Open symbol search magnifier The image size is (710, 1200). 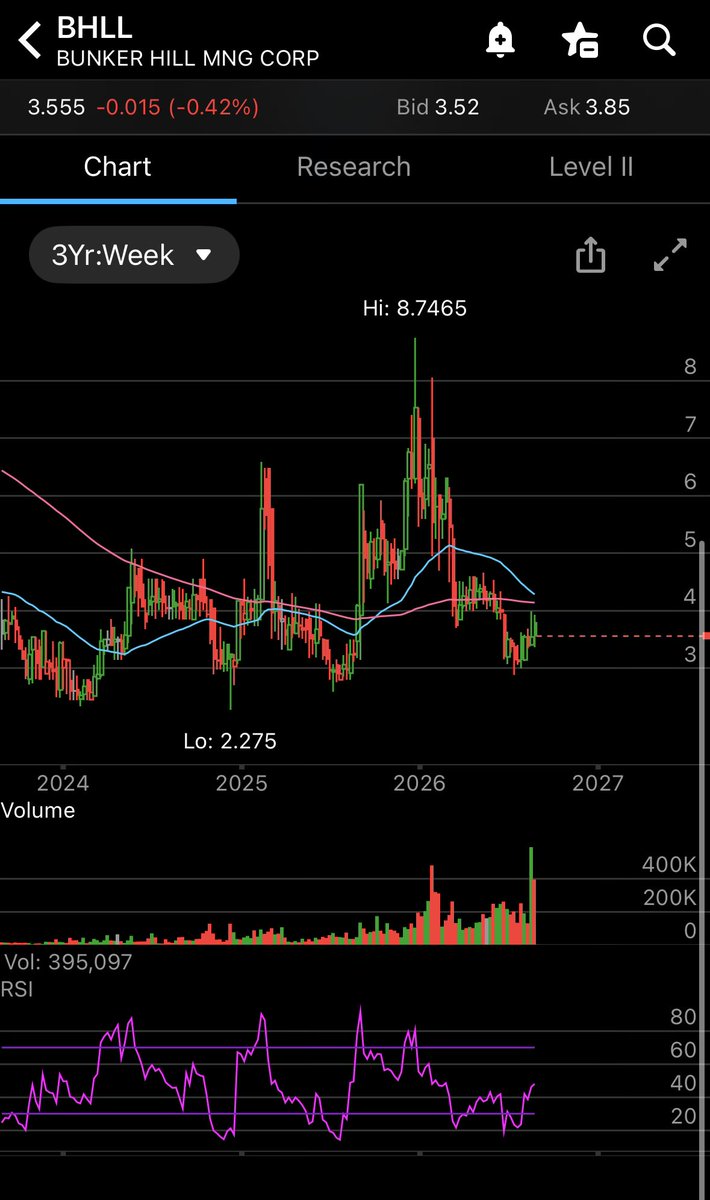(x=660, y=40)
